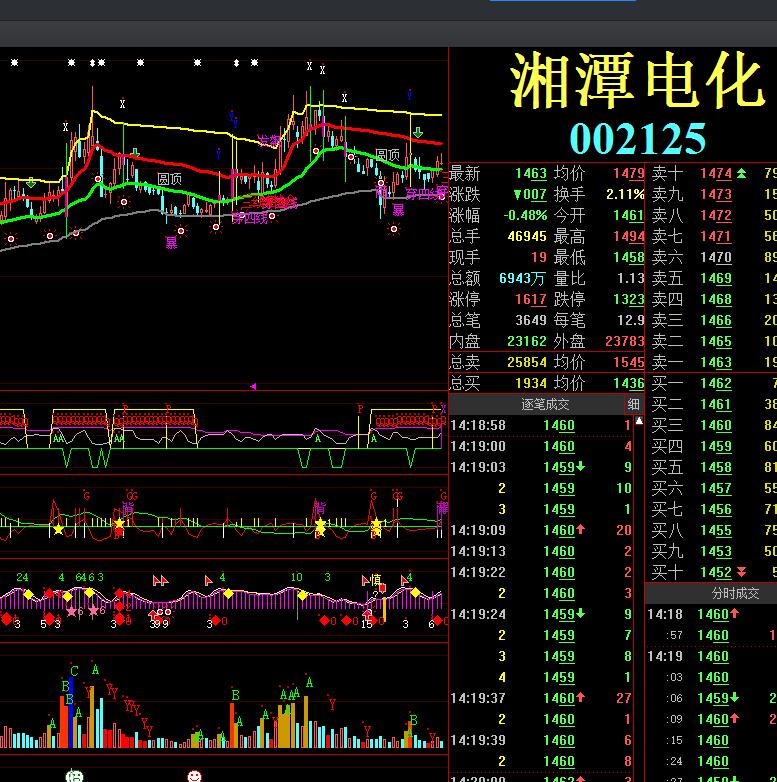
Task: Click the 涨幅 value -0.48%
Action: pyautogui.click(x=525, y=215)
